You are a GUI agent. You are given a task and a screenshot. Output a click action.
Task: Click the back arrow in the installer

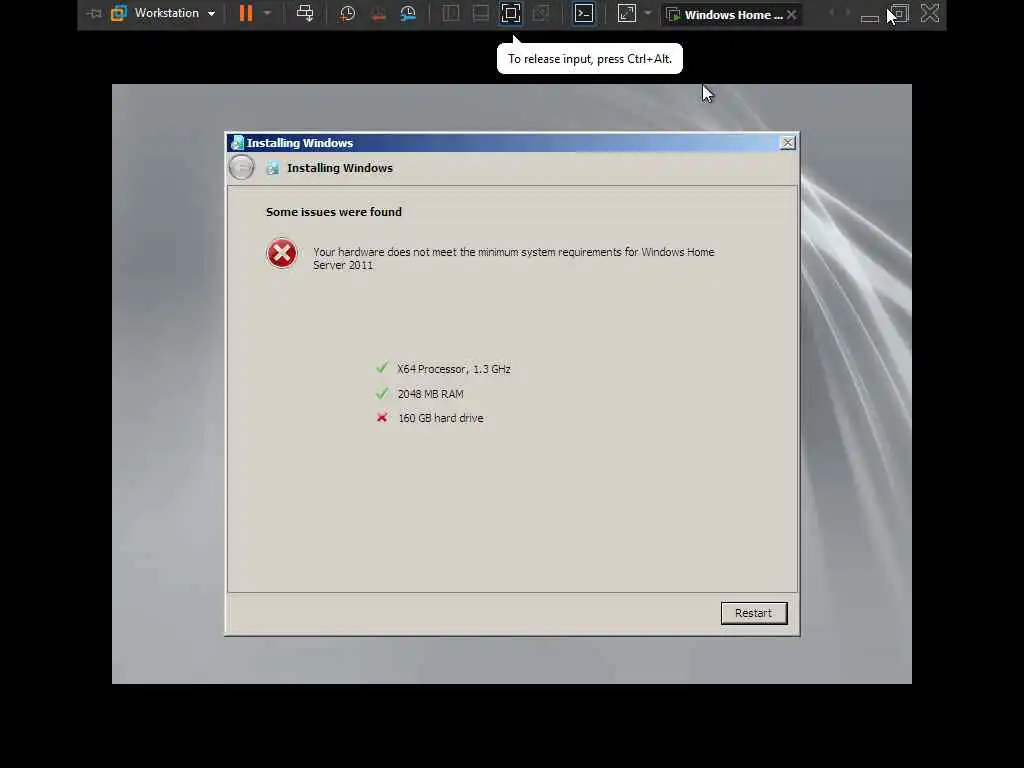click(x=242, y=168)
